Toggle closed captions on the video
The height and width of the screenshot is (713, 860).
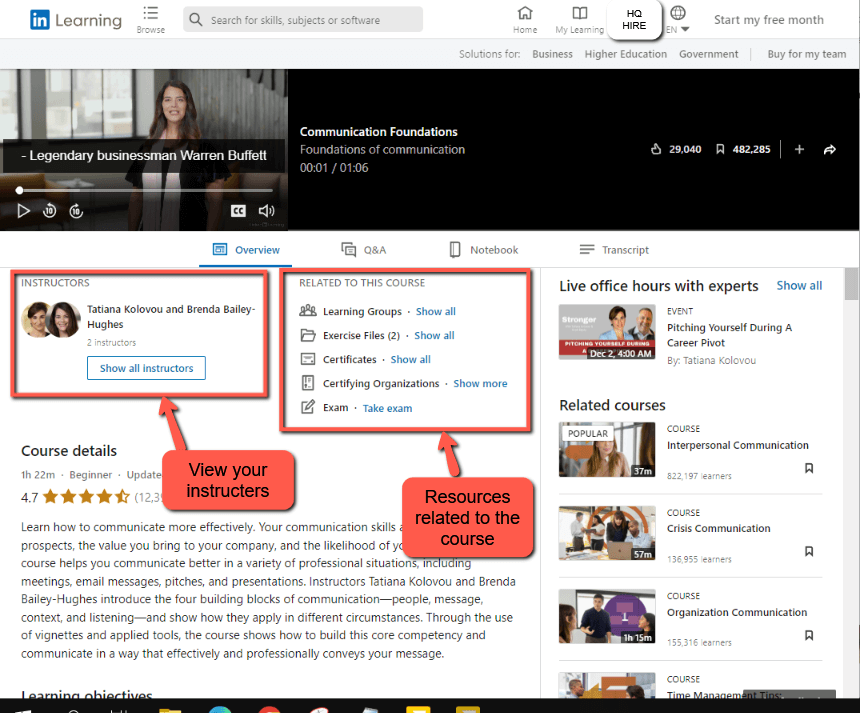click(238, 211)
